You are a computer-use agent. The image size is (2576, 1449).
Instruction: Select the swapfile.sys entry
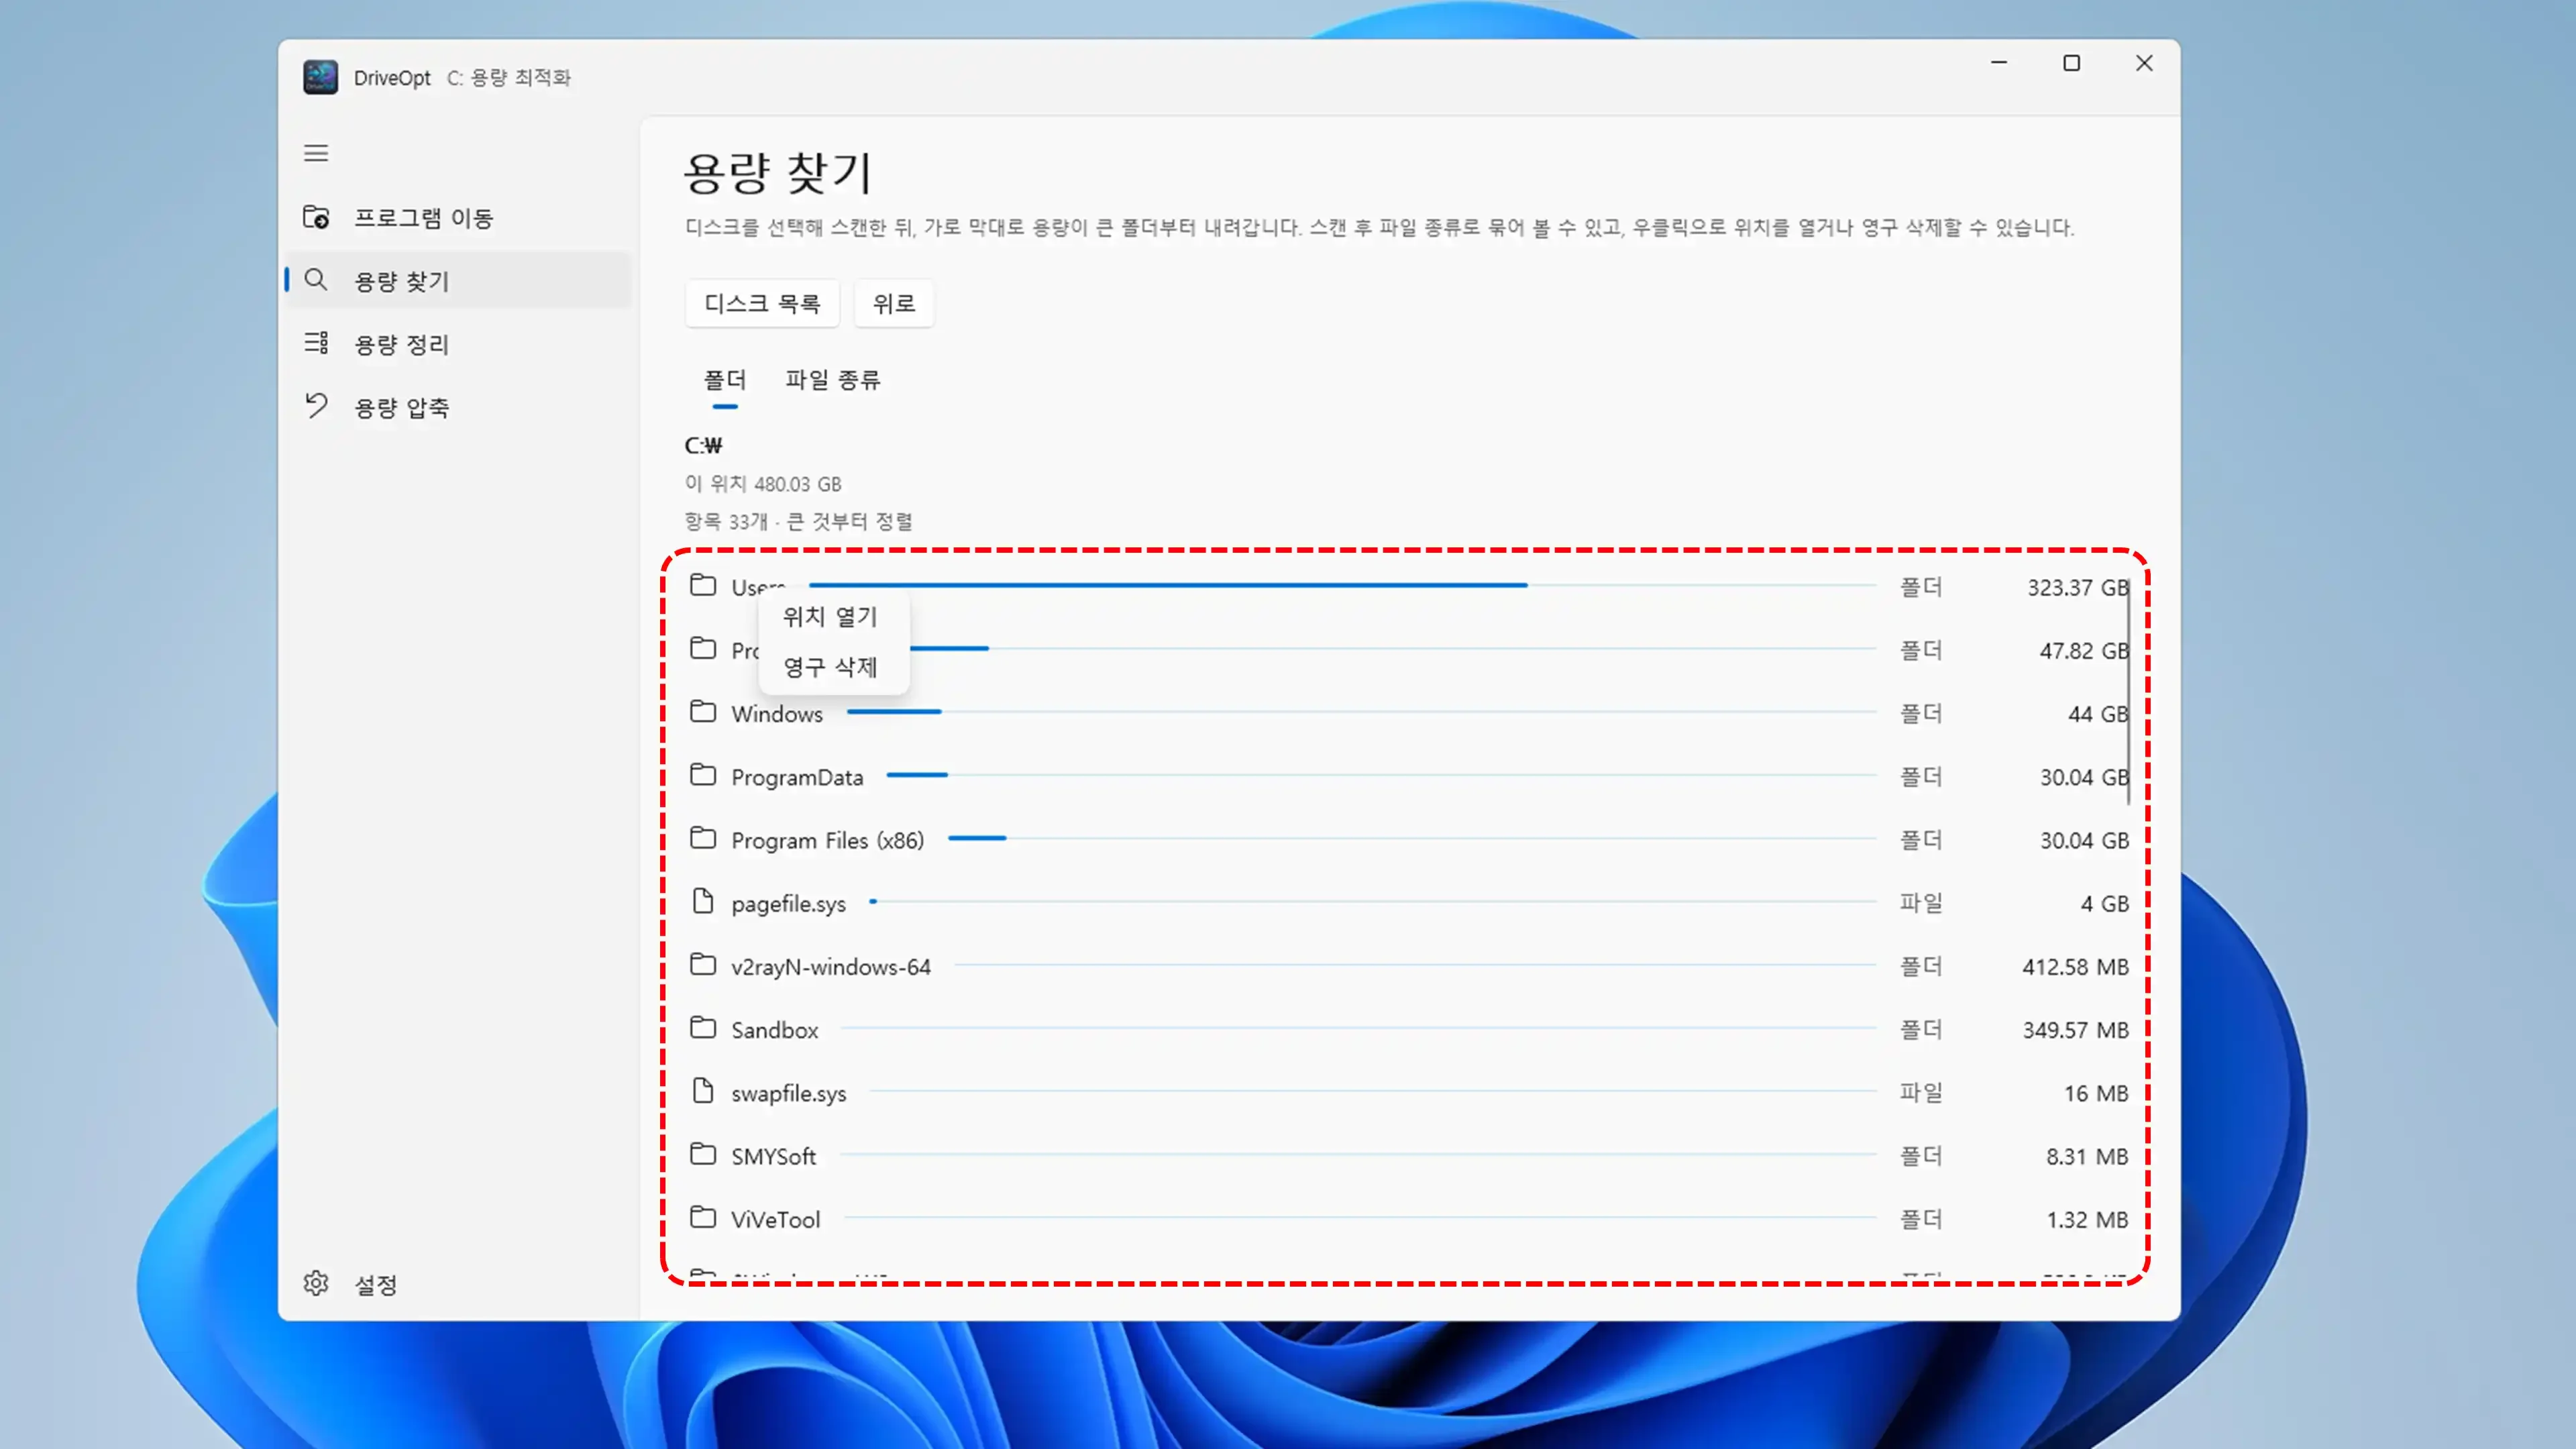(1409, 1093)
